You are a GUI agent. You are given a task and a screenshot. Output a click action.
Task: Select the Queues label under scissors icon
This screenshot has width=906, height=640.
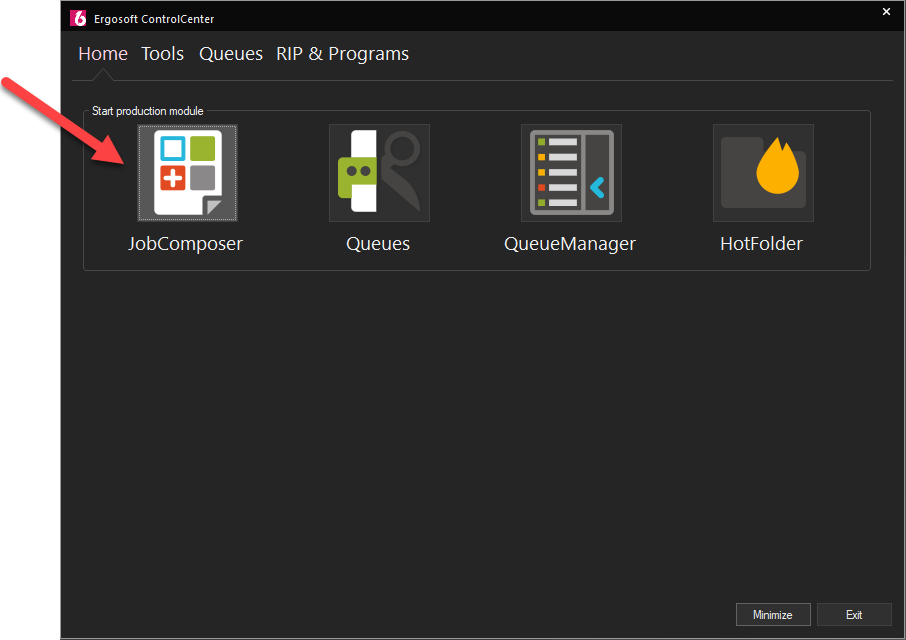(378, 244)
